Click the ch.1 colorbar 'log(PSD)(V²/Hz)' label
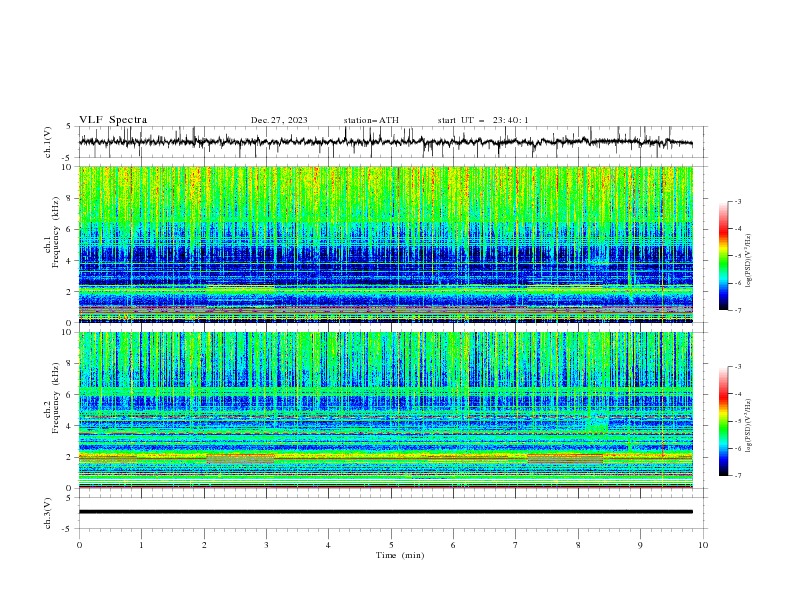This screenshot has width=792, height=612. [748, 261]
